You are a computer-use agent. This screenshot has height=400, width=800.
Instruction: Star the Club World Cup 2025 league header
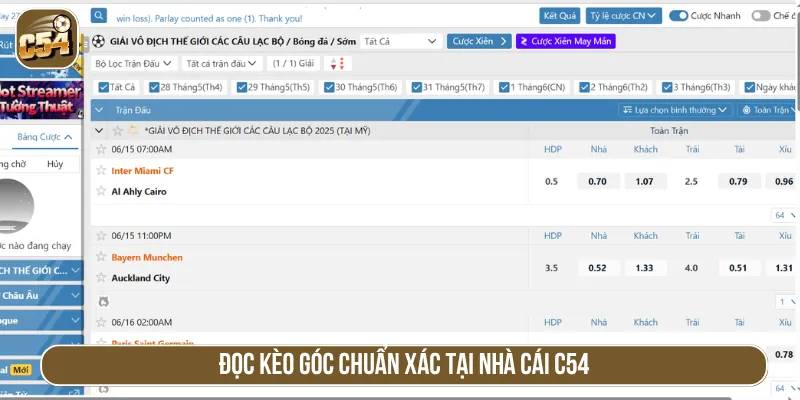(x=118, y=131)
